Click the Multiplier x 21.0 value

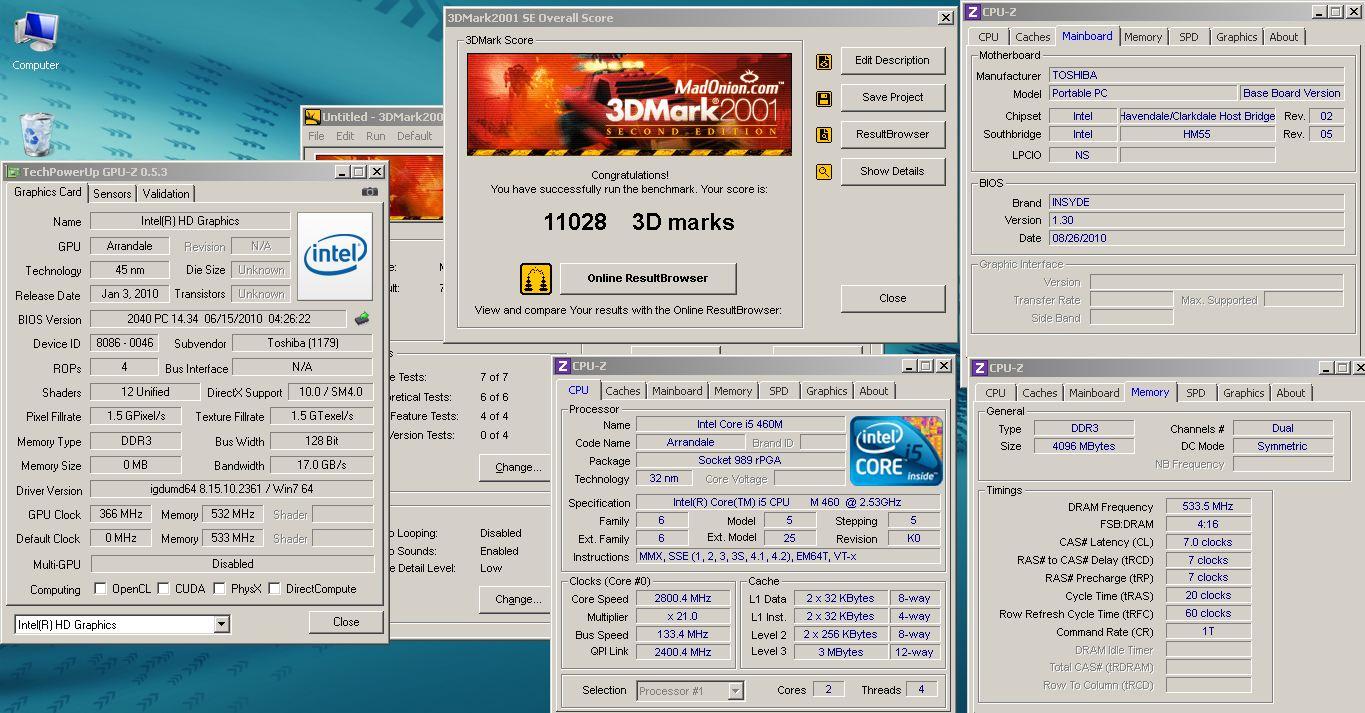[x=683, y=616]
